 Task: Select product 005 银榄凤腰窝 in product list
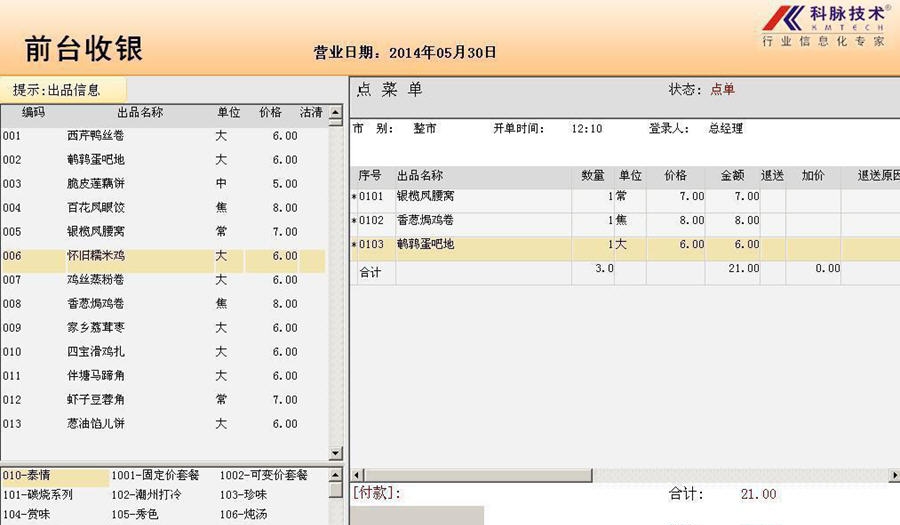point(164,232)
